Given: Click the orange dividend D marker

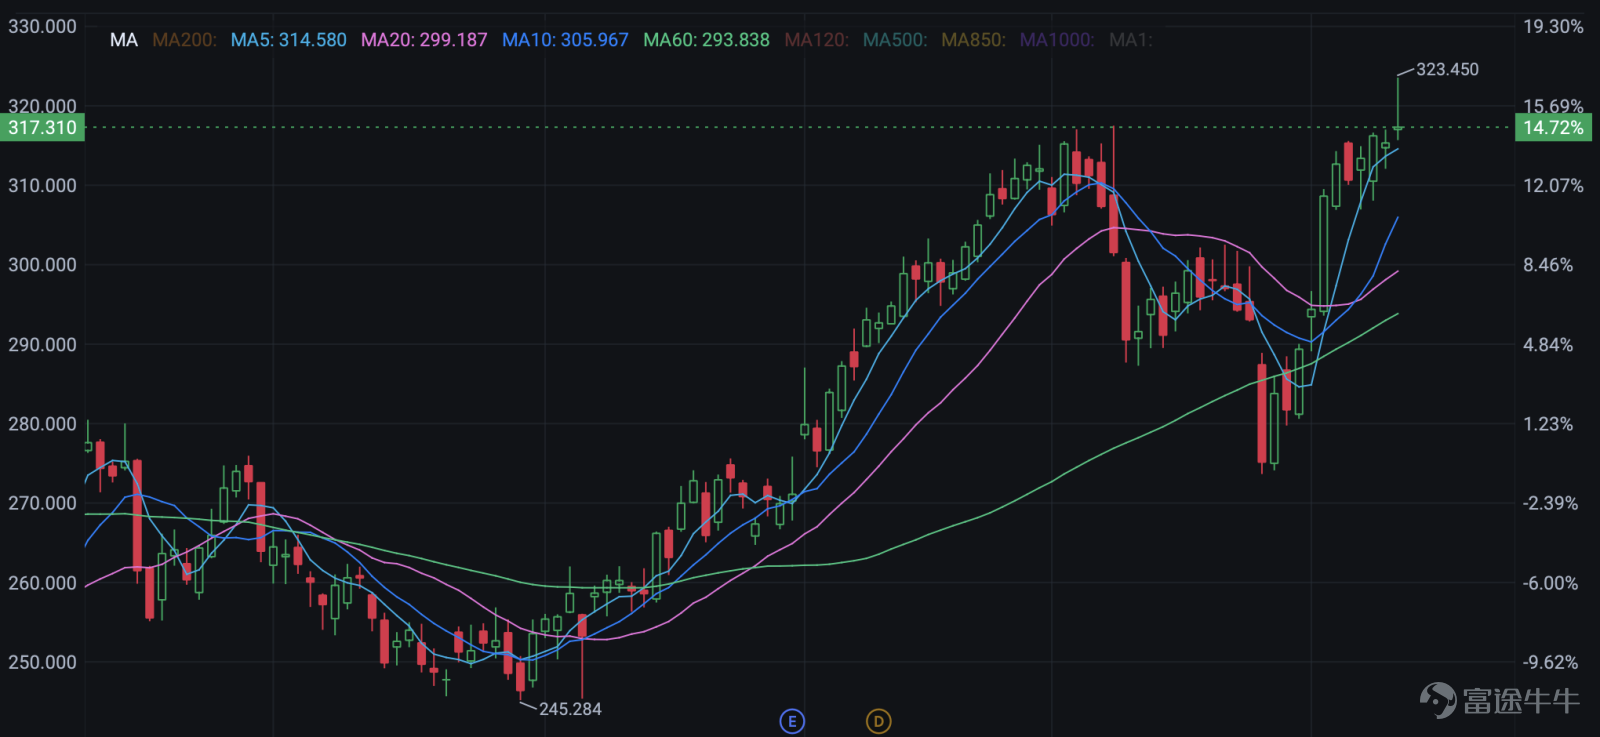Looking at the screenshot, I should point(878,721).
